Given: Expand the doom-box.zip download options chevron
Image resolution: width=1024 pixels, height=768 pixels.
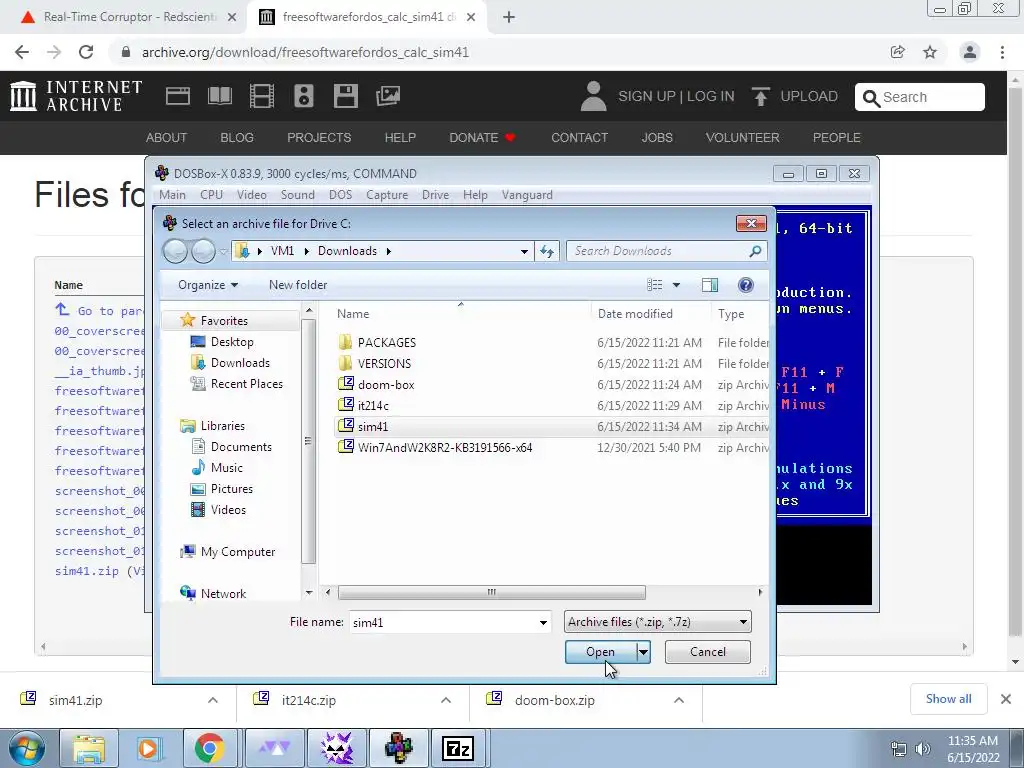Looking at the screenshot, I should [679, 700].
